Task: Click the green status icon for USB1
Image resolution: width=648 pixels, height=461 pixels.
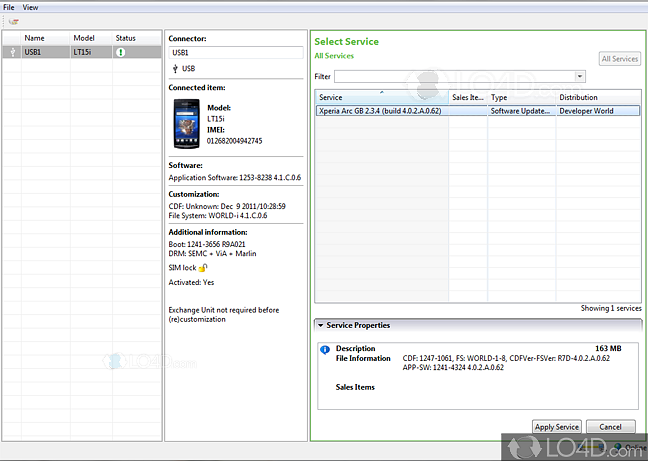Action: point(120,52)
